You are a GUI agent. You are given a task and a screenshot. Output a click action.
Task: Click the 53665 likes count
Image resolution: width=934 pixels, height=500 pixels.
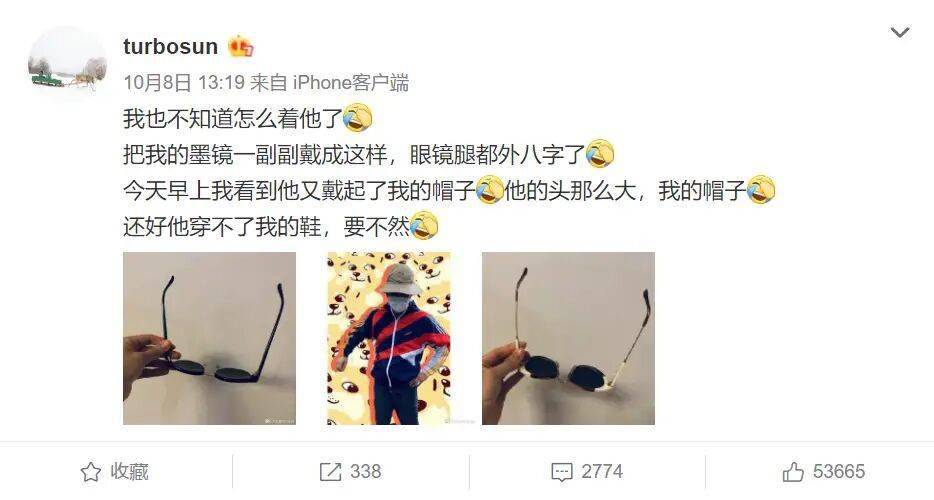[x=839, y=471]
